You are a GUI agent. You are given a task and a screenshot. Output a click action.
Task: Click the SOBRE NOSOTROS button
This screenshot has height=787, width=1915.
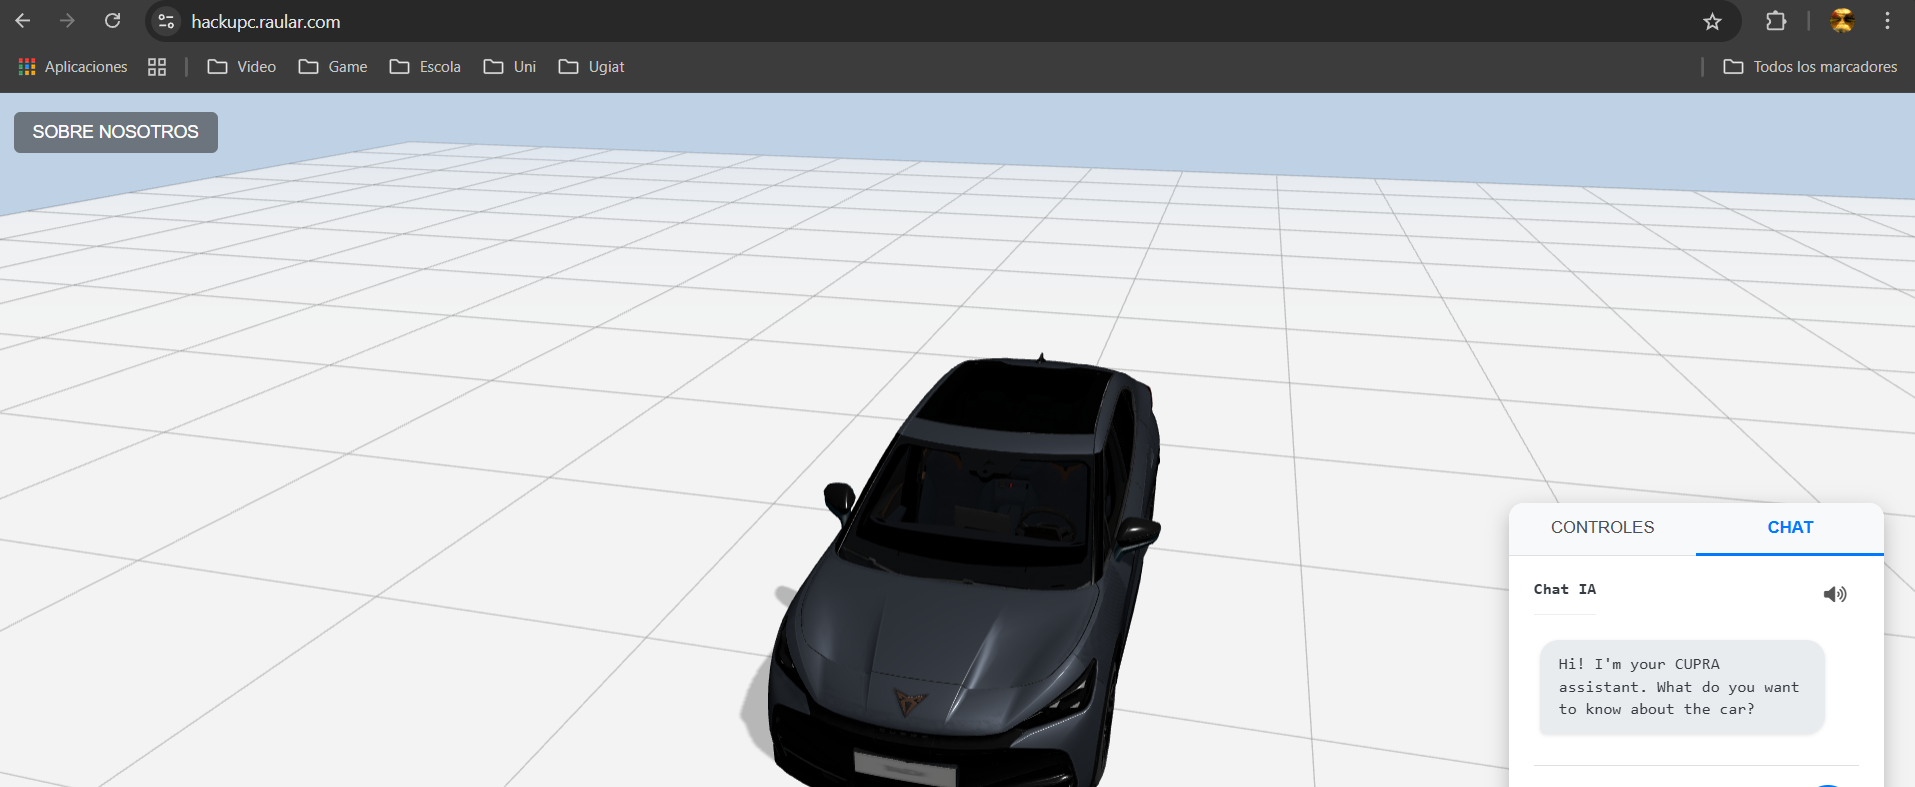tap(116, 132)
